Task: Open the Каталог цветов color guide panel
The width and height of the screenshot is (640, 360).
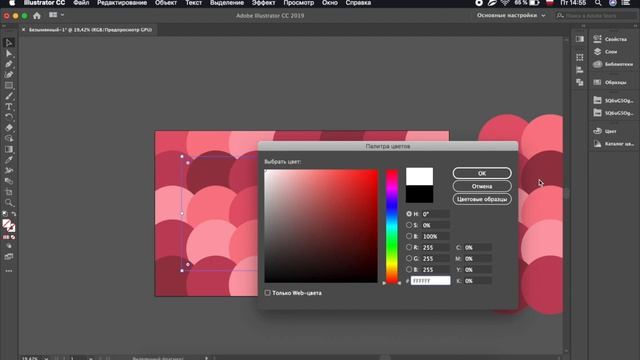Action: click(613, 144)
